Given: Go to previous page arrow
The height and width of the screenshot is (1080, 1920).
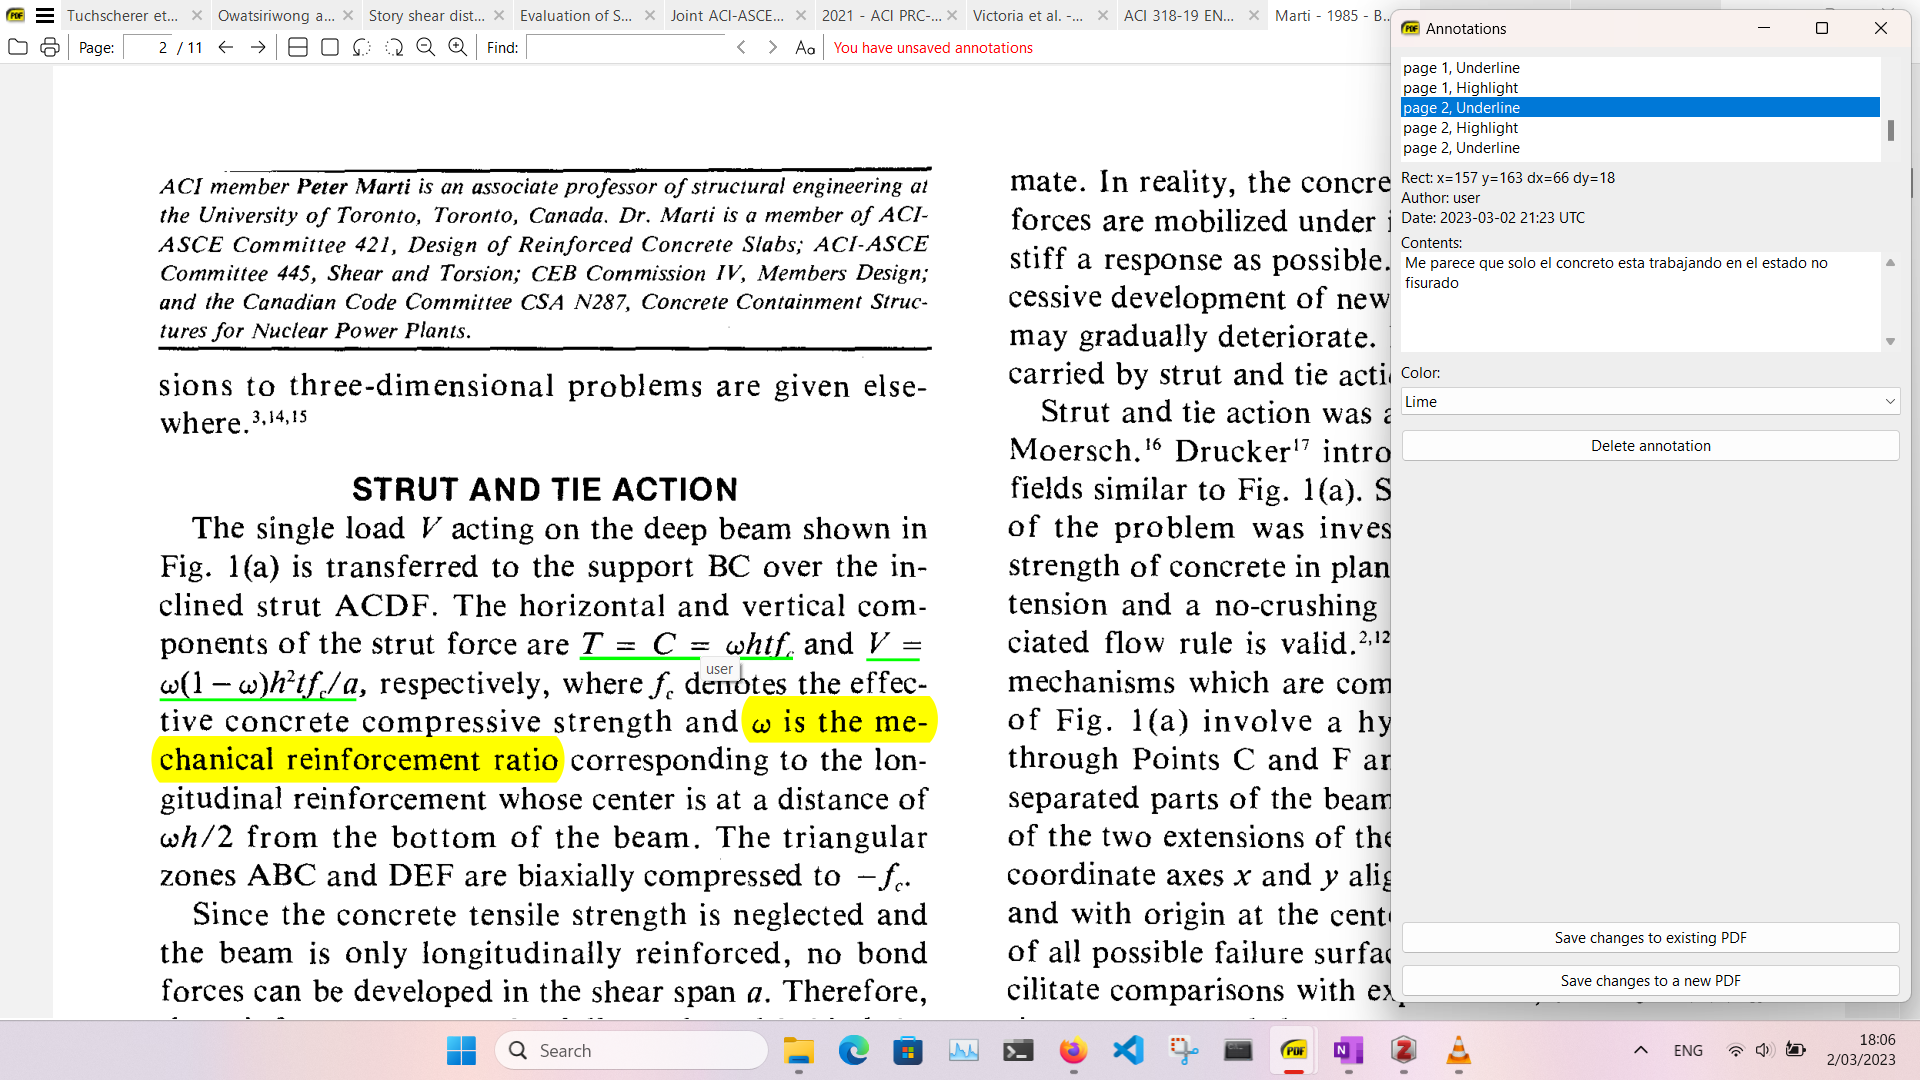Looking at the screenshot, I should (x=226, y=47).
